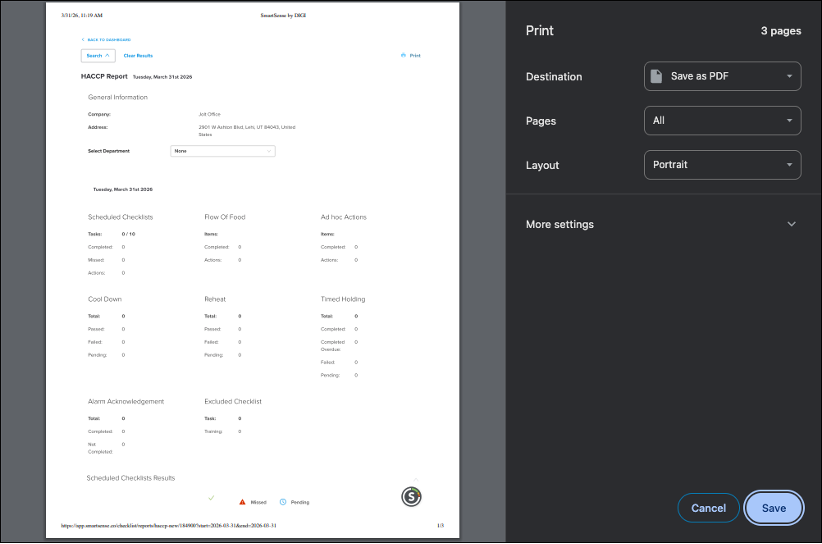Click the round SmartSense logo badge
822x544 pixels.
point(412,496)
